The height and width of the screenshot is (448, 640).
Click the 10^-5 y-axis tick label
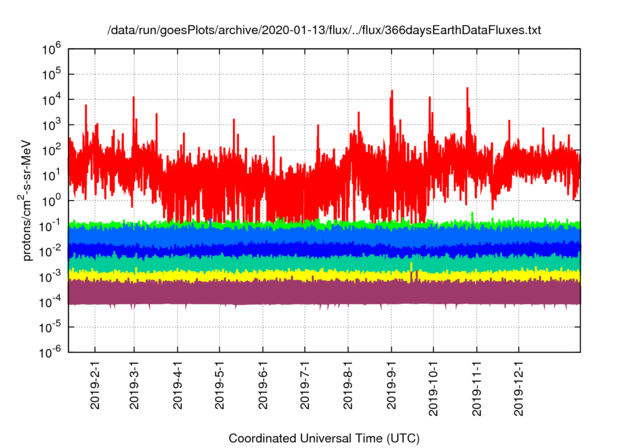50,327
